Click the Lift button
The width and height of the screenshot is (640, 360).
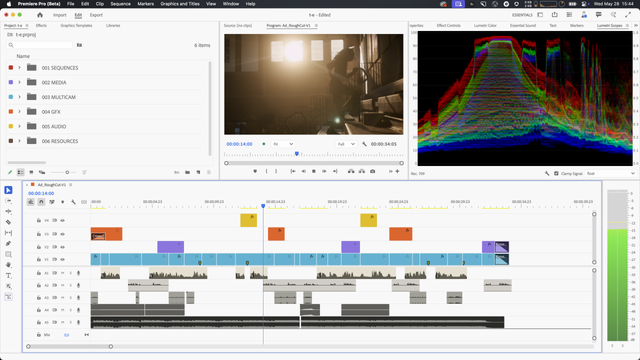click(x=351, y=171)
